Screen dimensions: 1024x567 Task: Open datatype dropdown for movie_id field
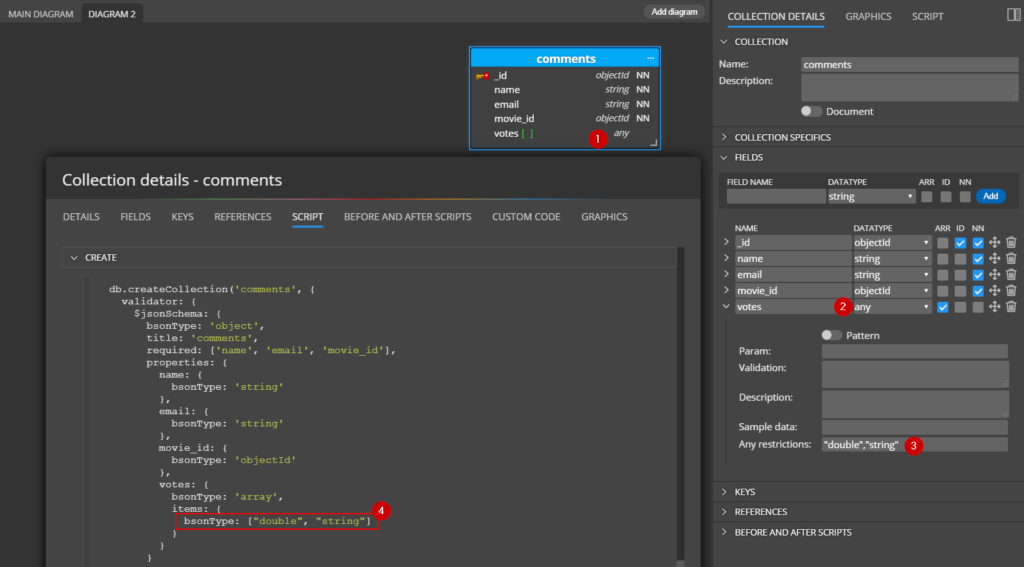(x=891, y=291)
